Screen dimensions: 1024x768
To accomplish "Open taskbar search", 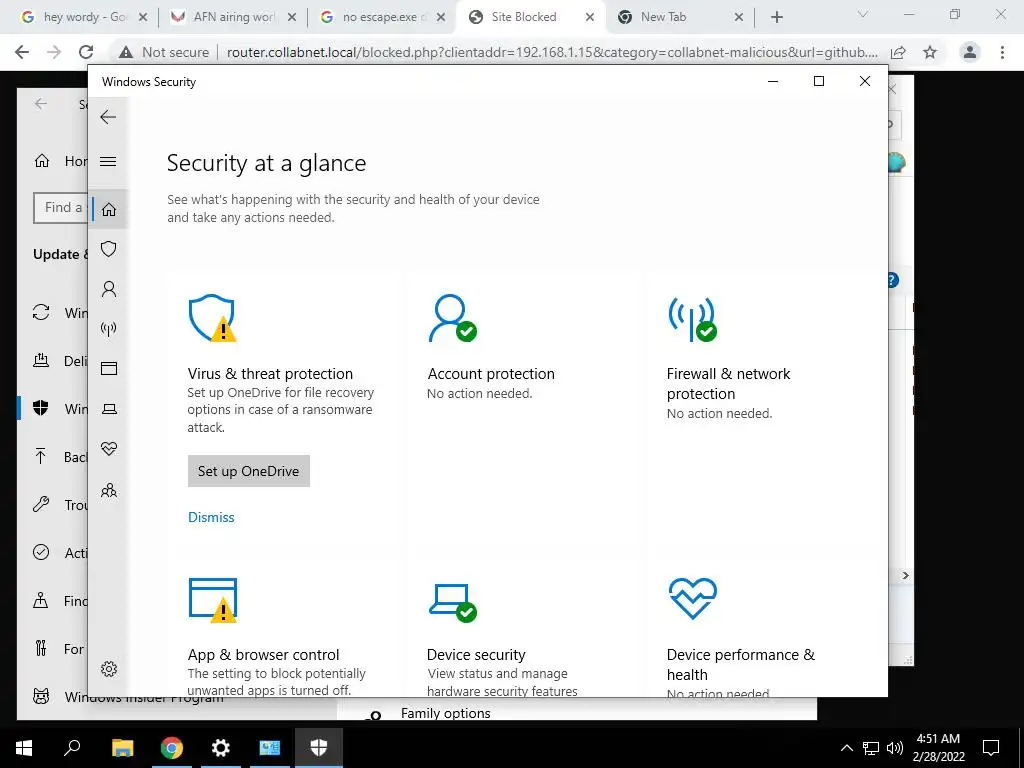I will click(72, 748).
